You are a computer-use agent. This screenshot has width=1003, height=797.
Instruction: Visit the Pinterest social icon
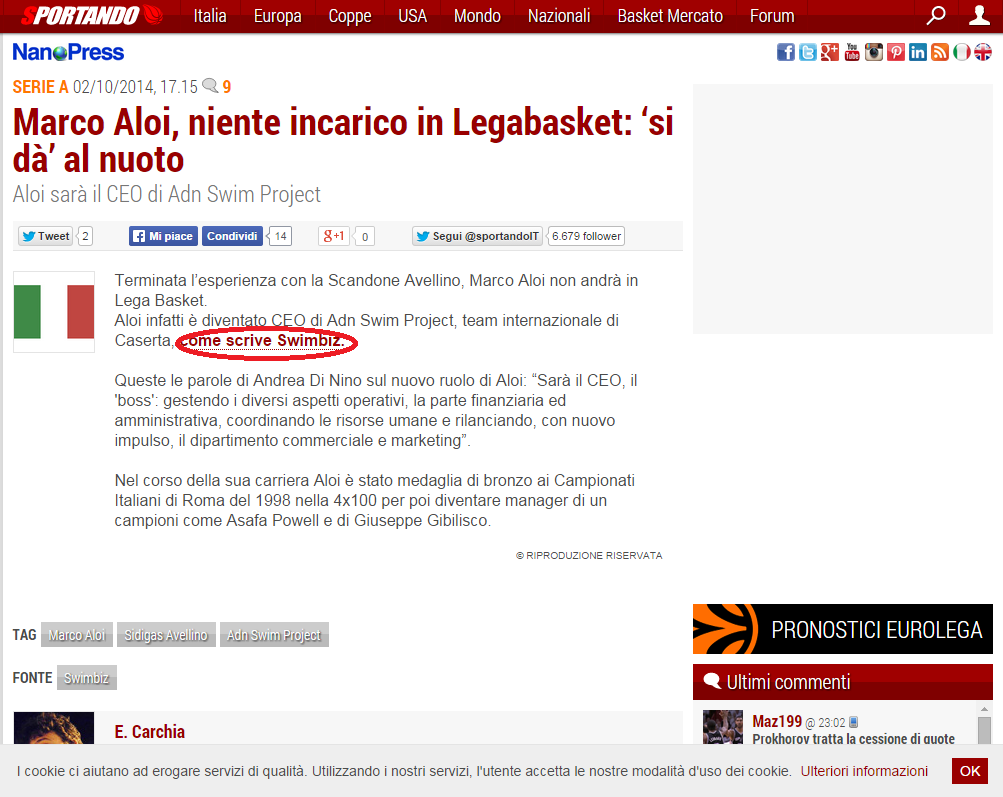point(896,52)
